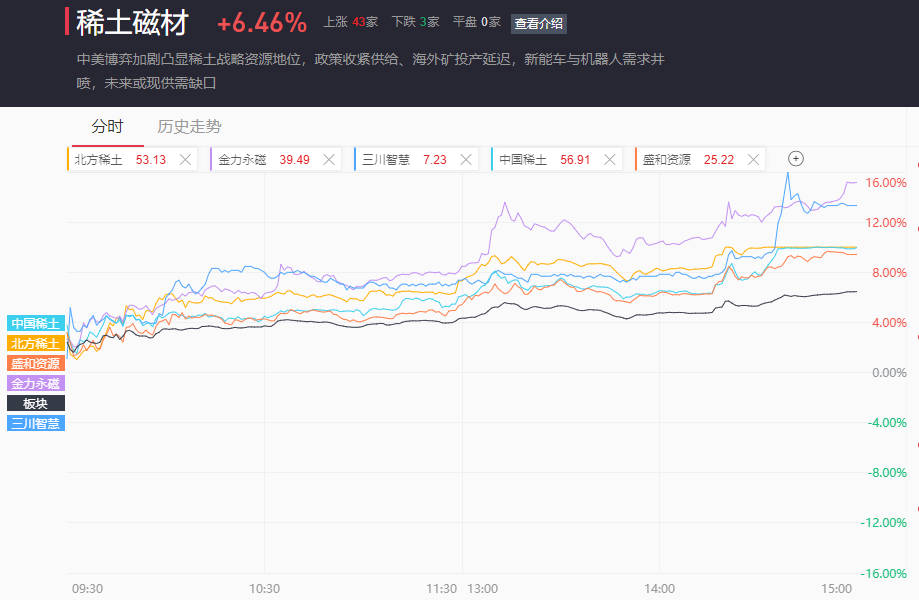Toggle the 板块 legend label
The width and height of the screenshot is (919, 600).
36,403
